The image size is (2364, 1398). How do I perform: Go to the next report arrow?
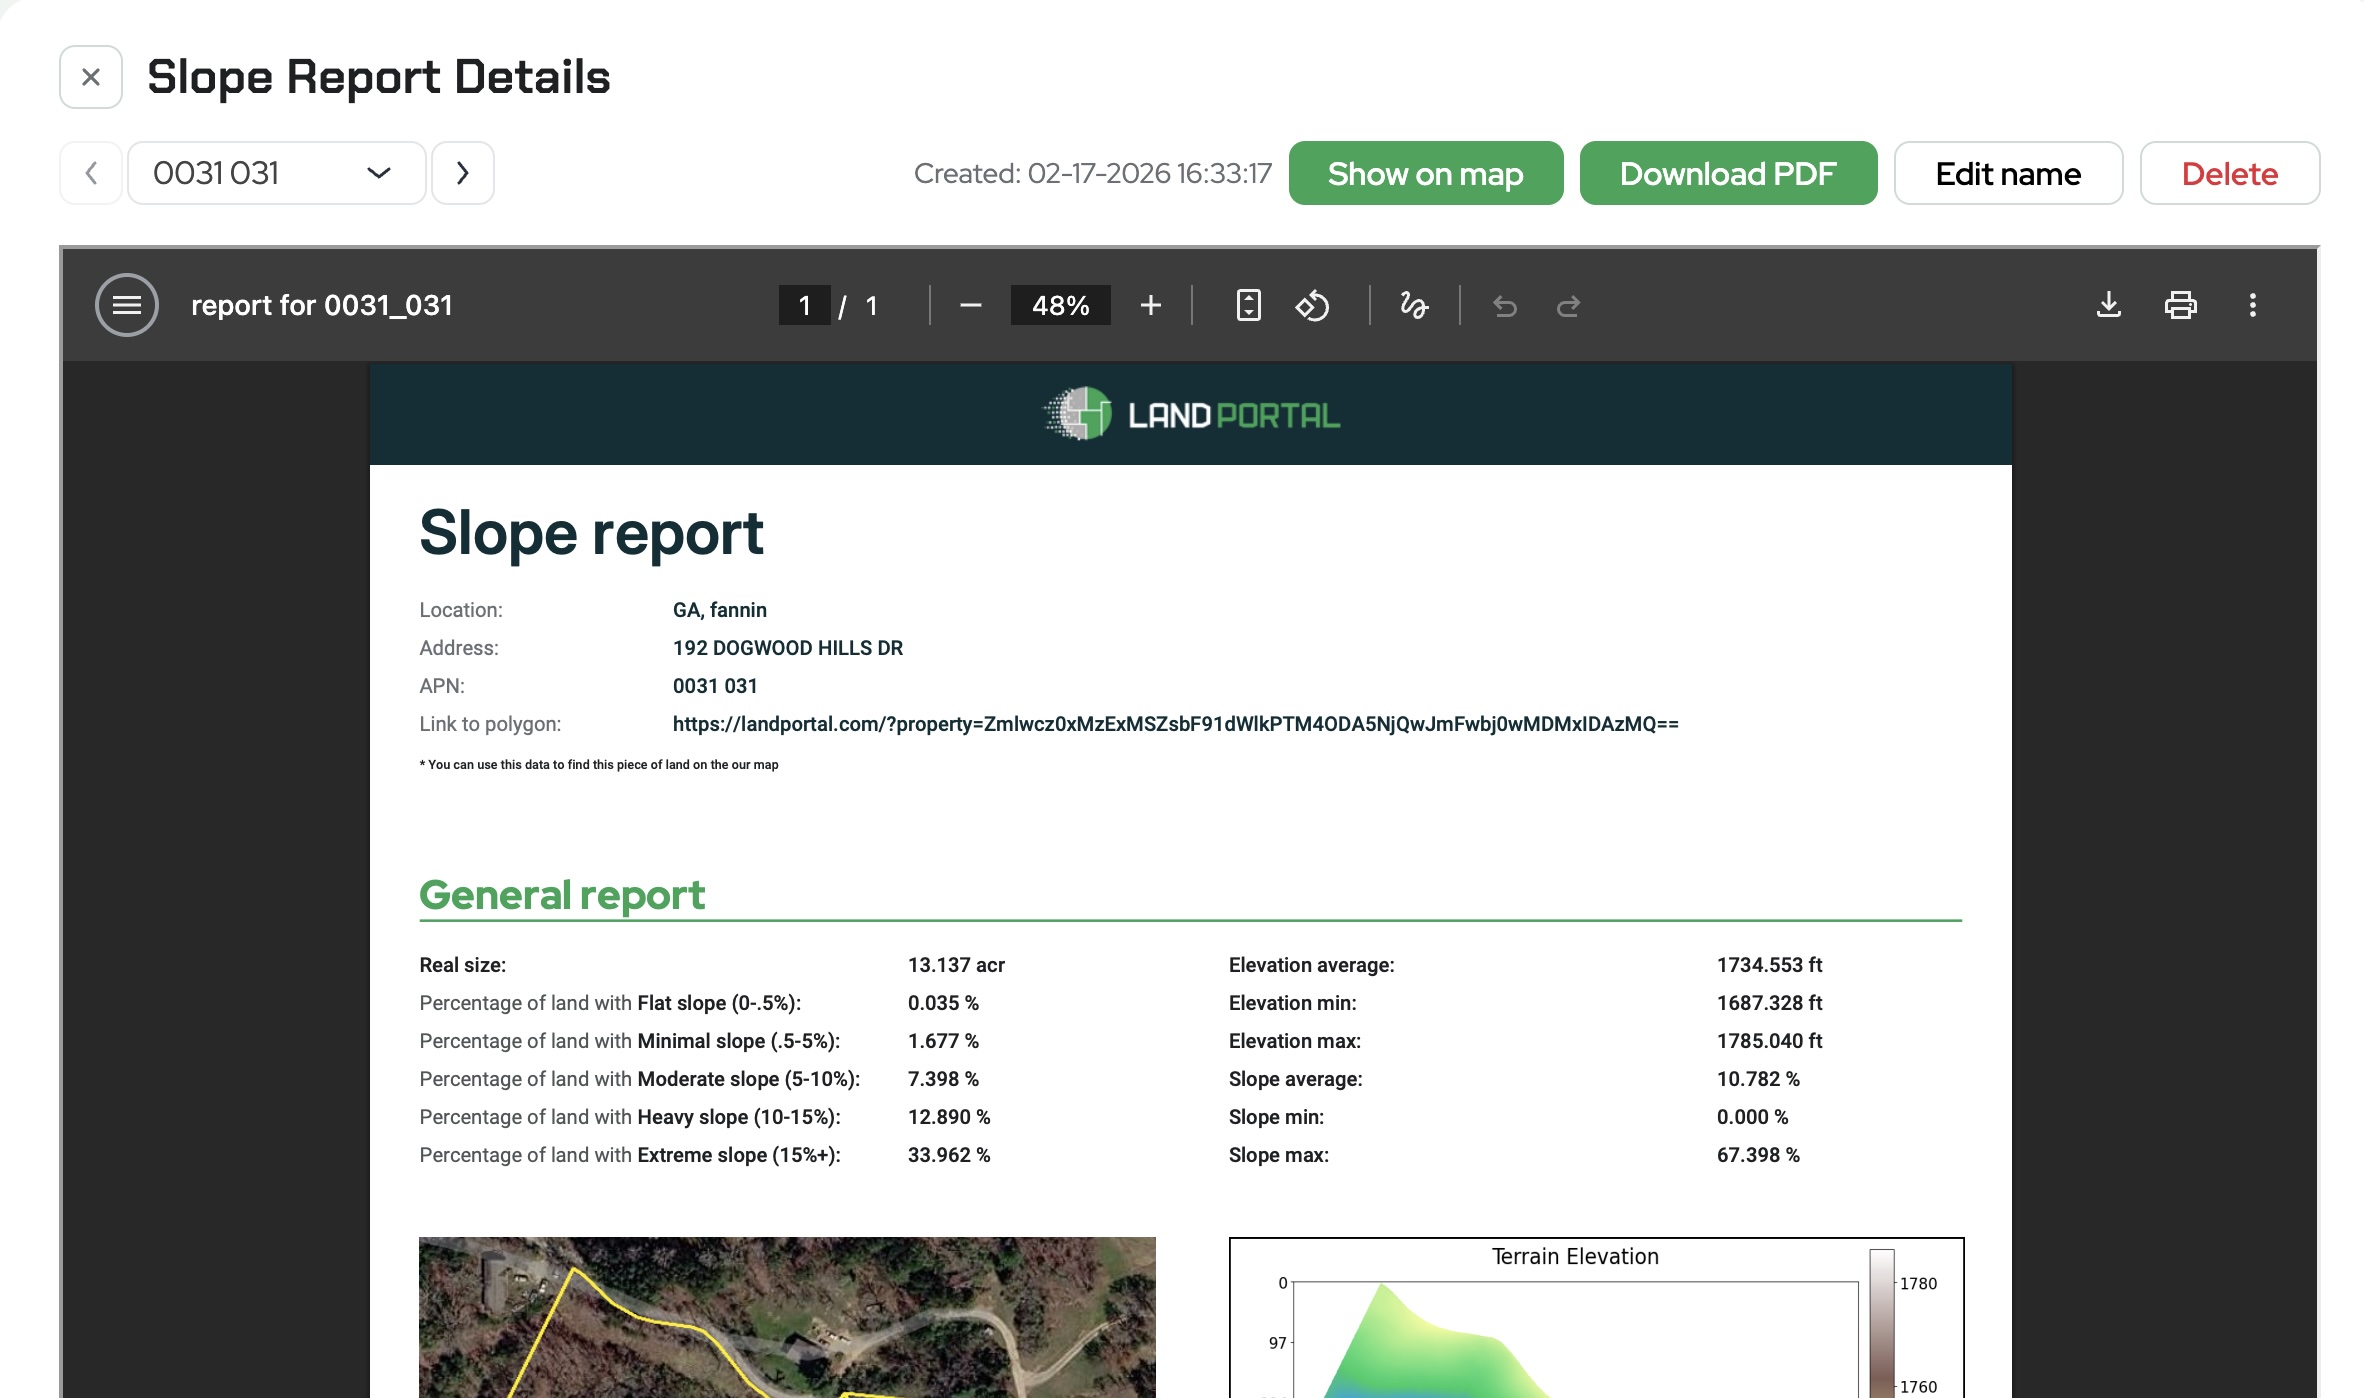pyautogui.click(x=462, y=173)
